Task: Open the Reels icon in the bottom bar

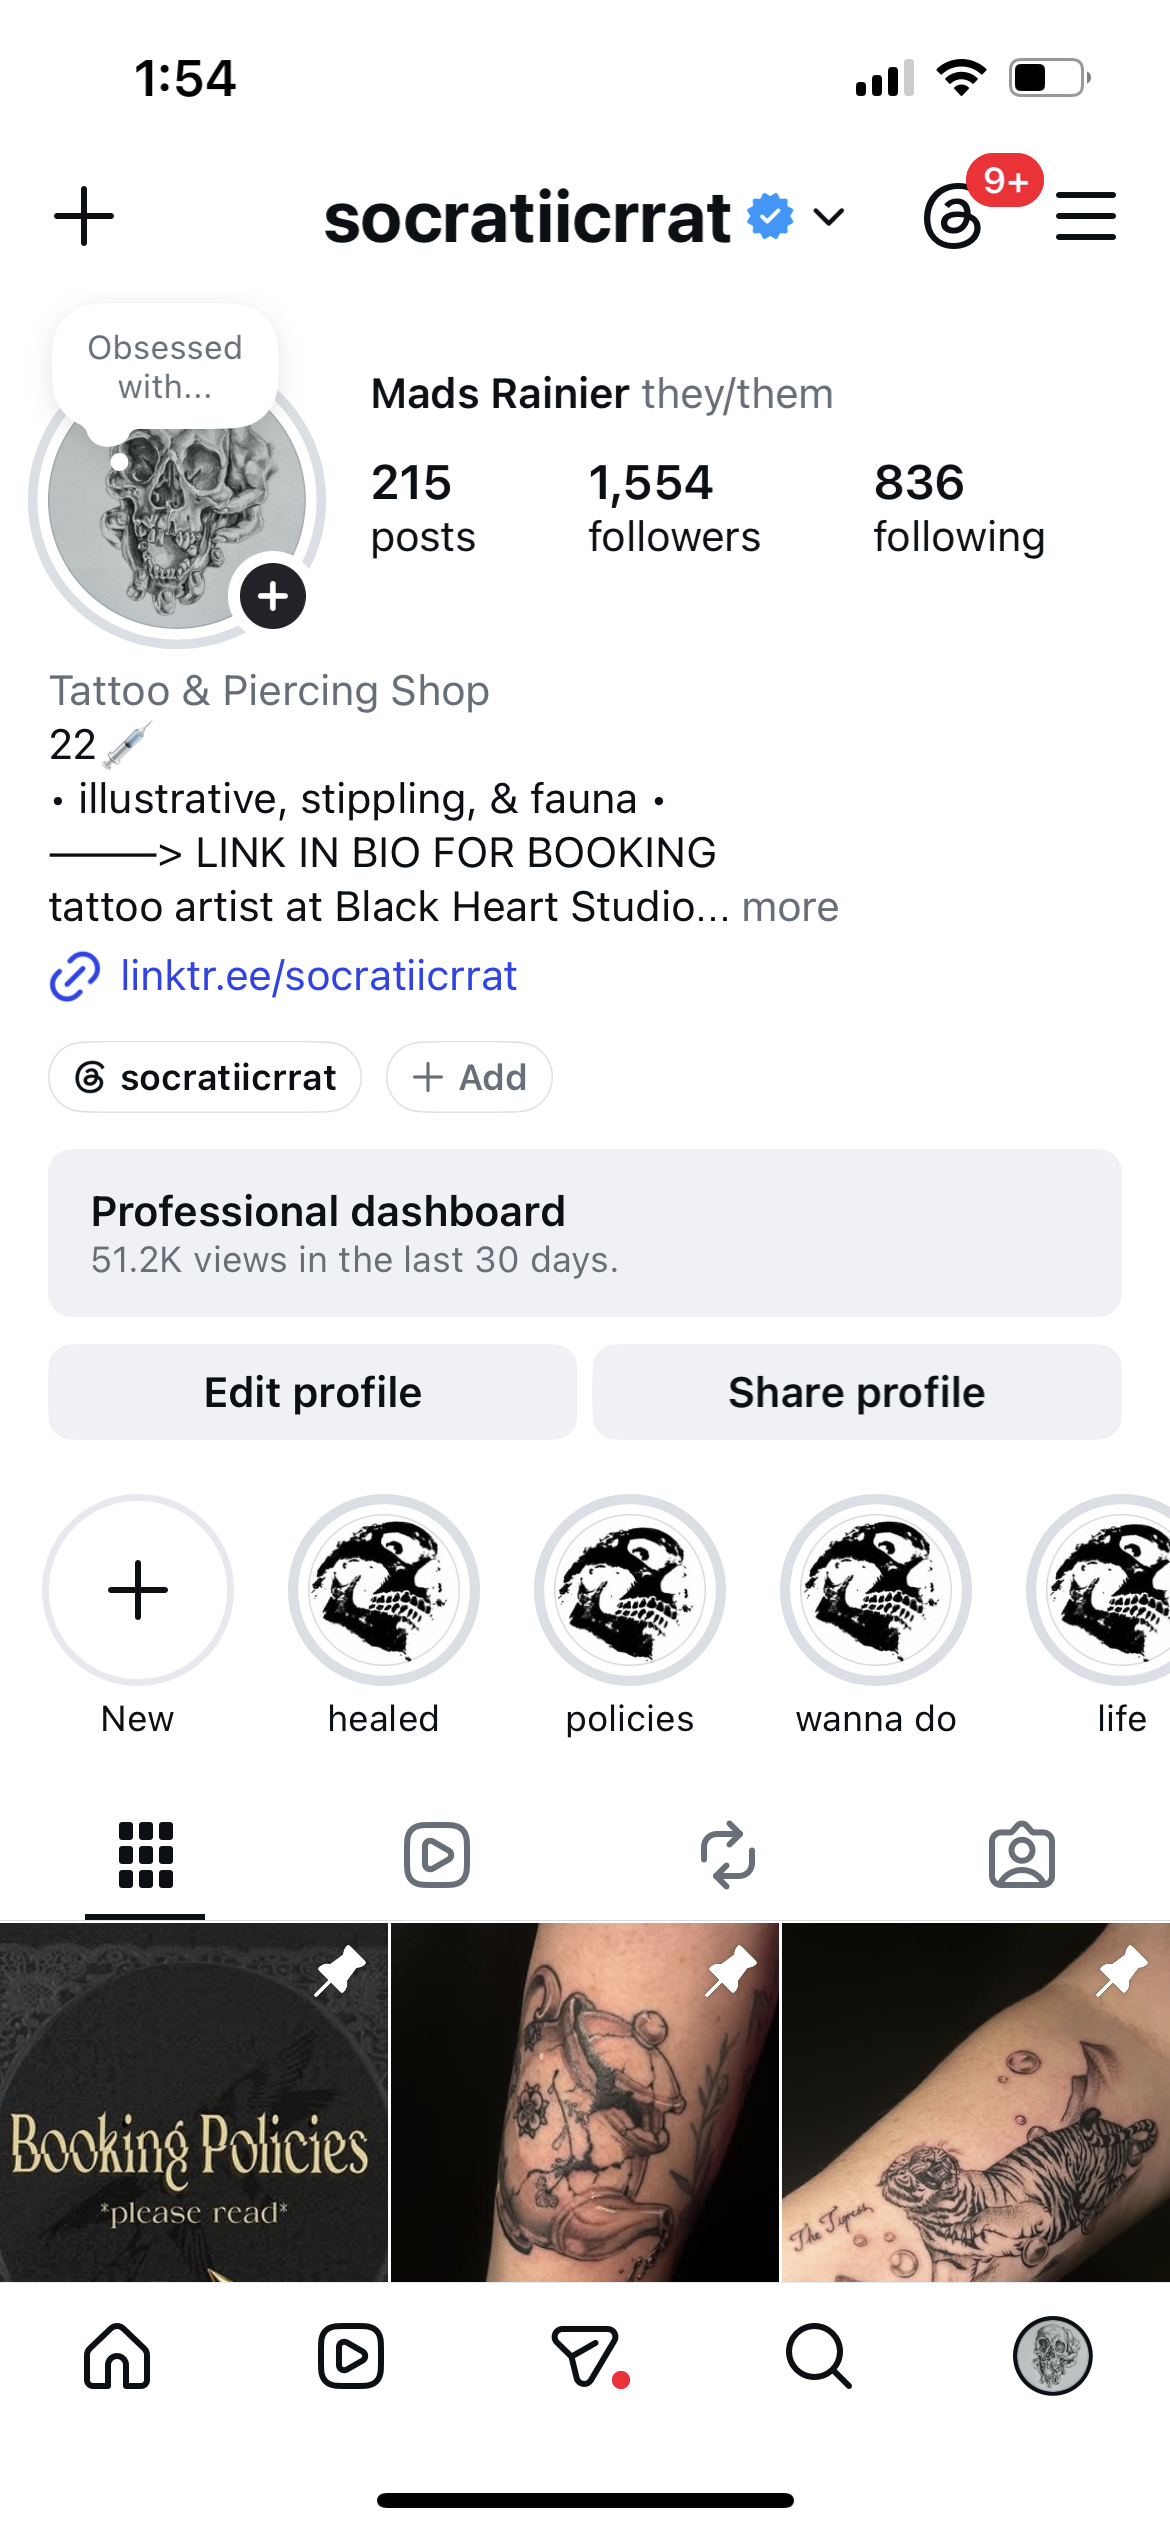Action: (x=351, y=2355)
